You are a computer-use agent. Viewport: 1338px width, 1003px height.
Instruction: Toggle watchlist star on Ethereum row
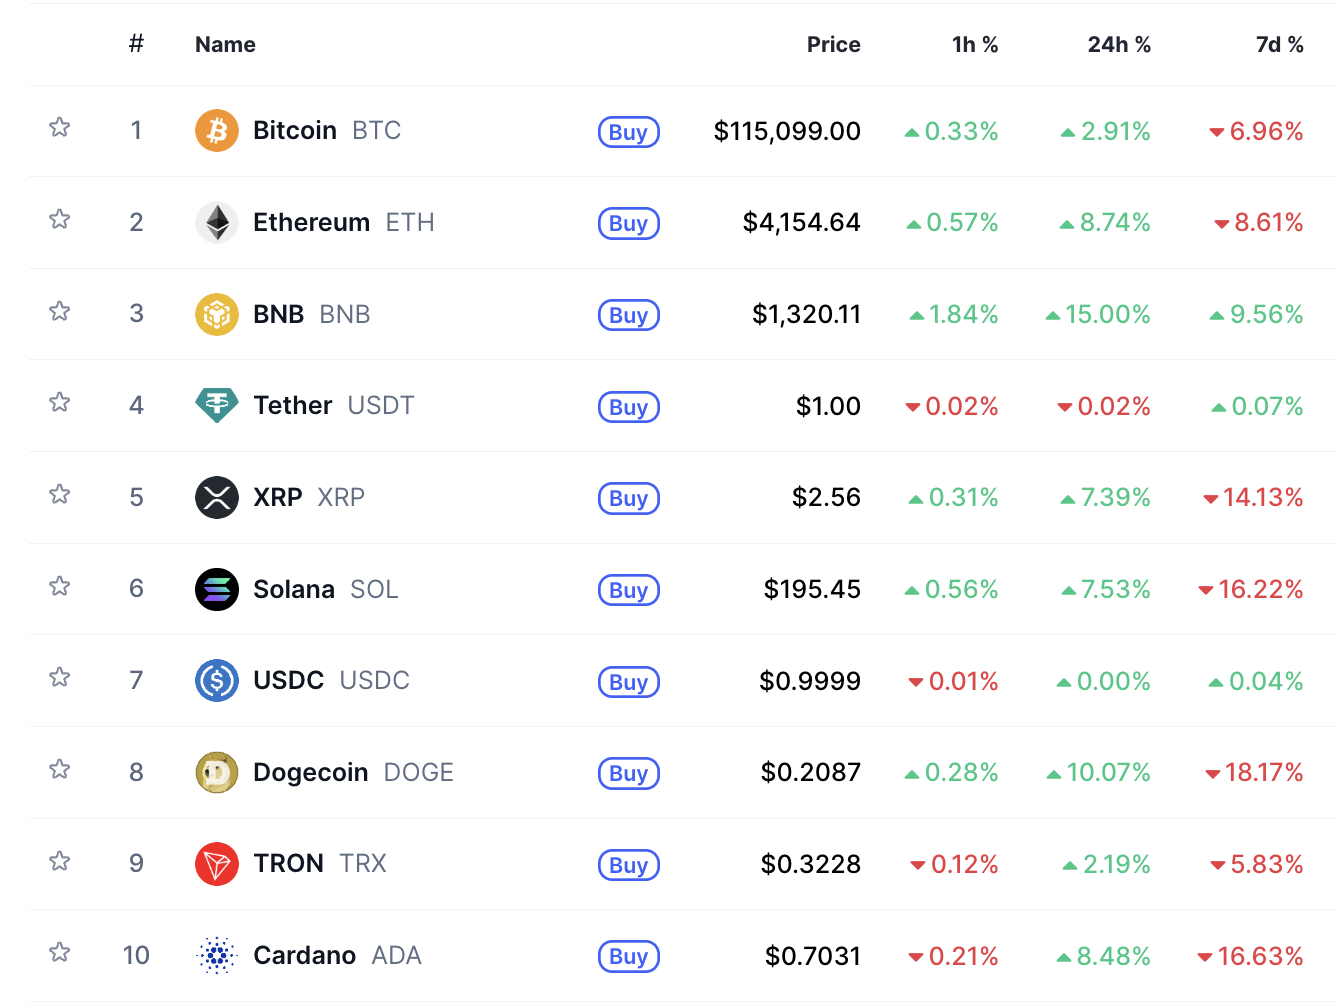pyautogui.click(x=60, y=220)
